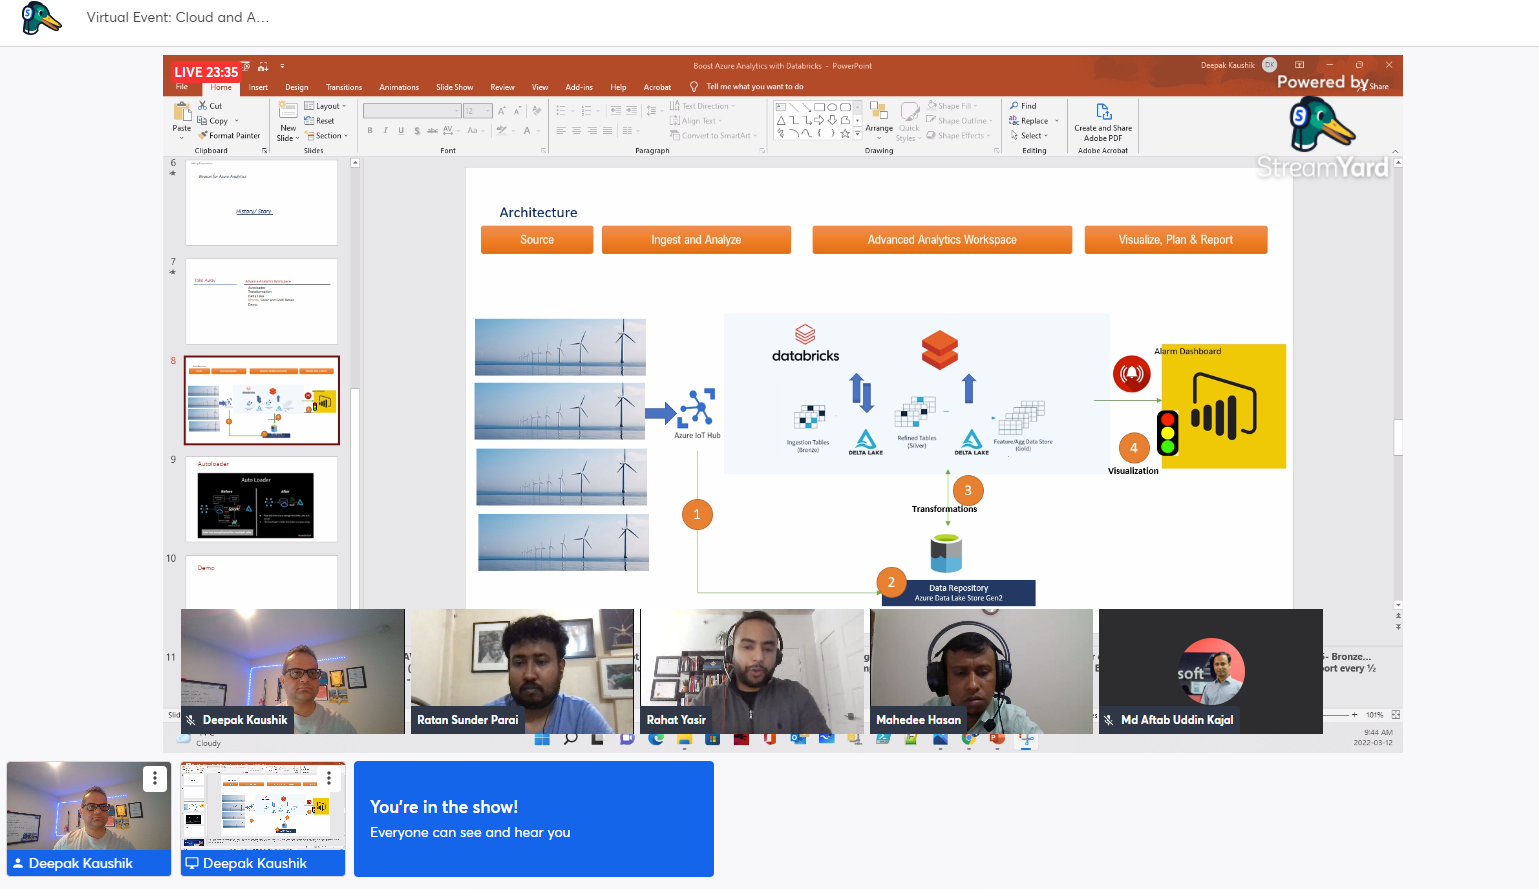The width and height of the screenshot is (1539, 889).
Task: Open options menu on Deepak Kaushik camera tile
Action: coord(155,778)
